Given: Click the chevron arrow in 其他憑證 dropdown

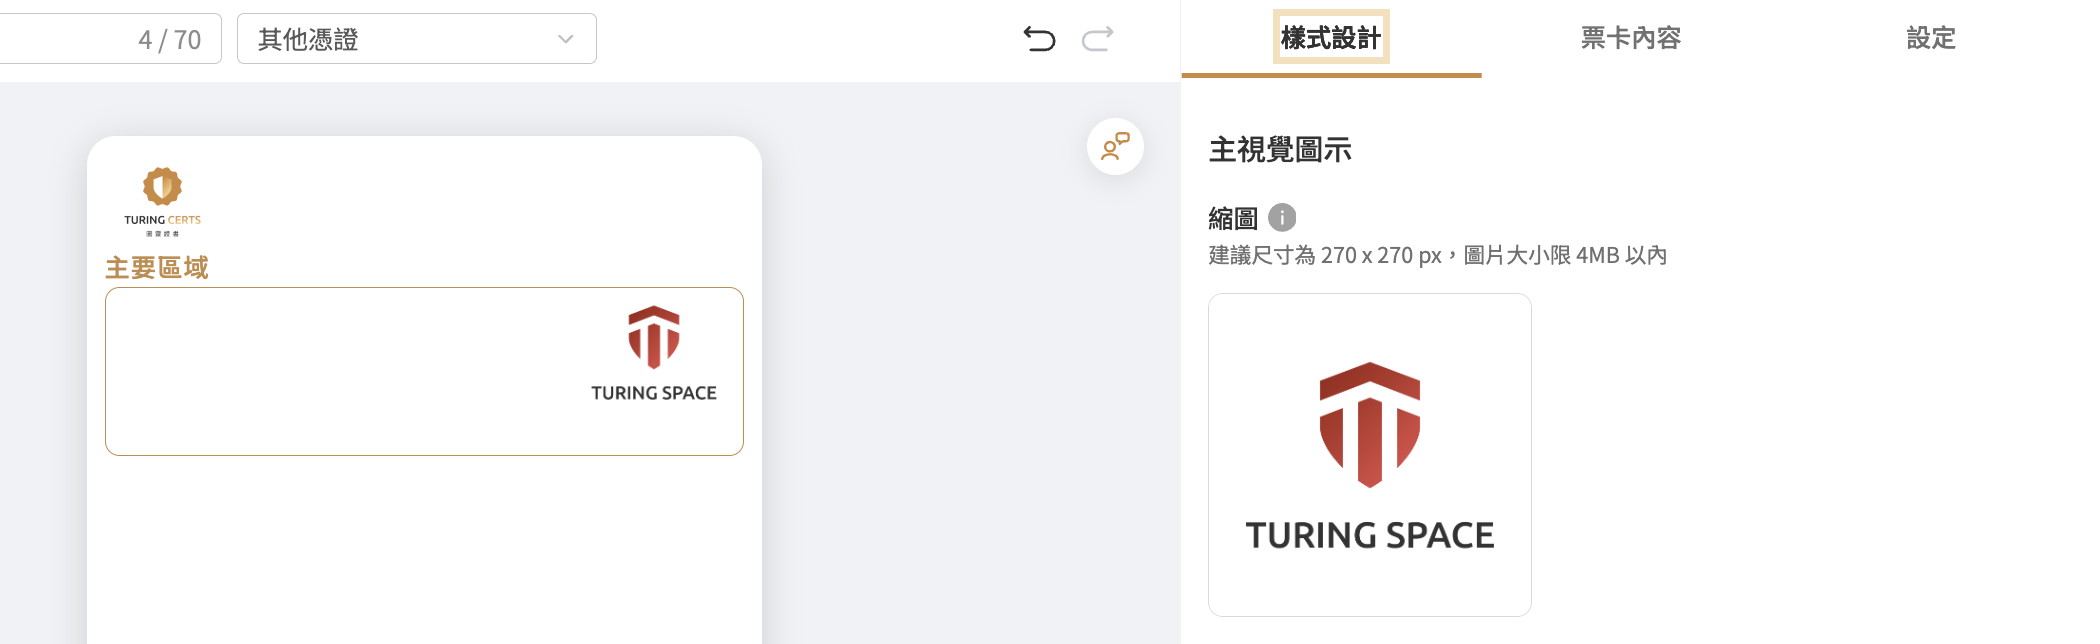Looking at the screenshot, I should point(565,39).
